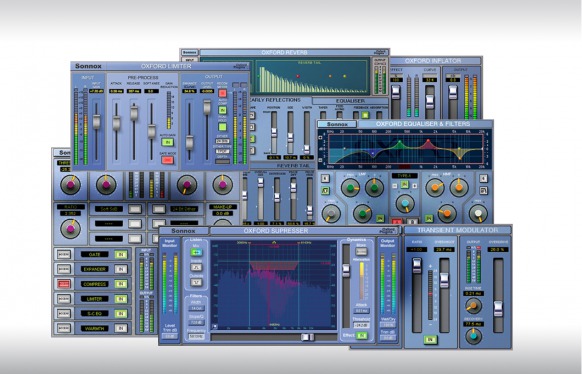This screenshot has width=582, height=374.
Task: Click the Oxford Supresser graph corner icon
Action: (x=214, y=326)
